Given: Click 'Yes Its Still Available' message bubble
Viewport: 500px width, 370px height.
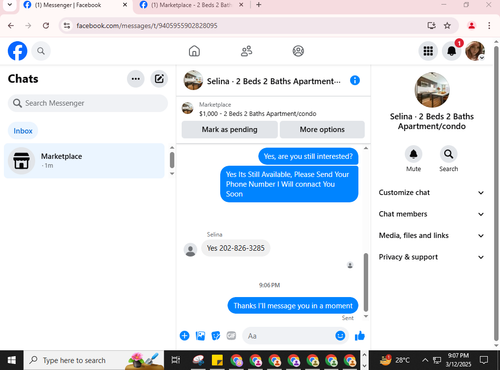Looking at the screenshot, I should coord(289,184).
